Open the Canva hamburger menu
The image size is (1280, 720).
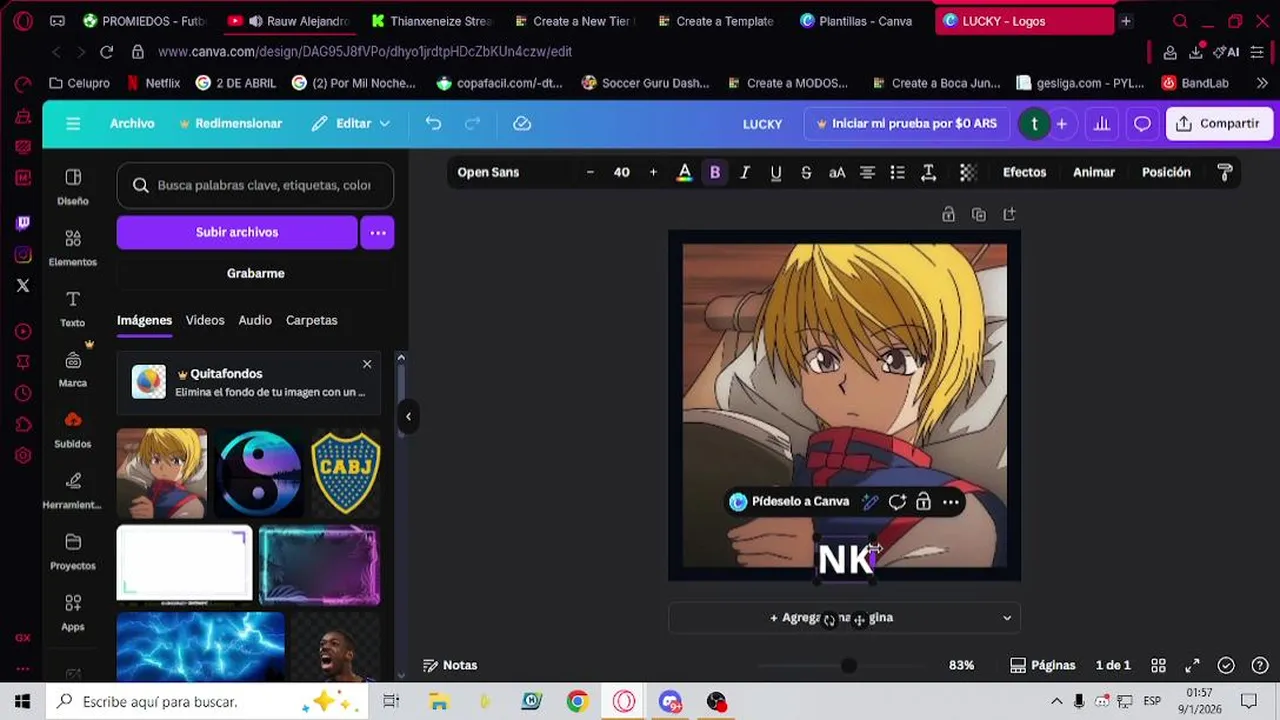[x=73, y=124]
